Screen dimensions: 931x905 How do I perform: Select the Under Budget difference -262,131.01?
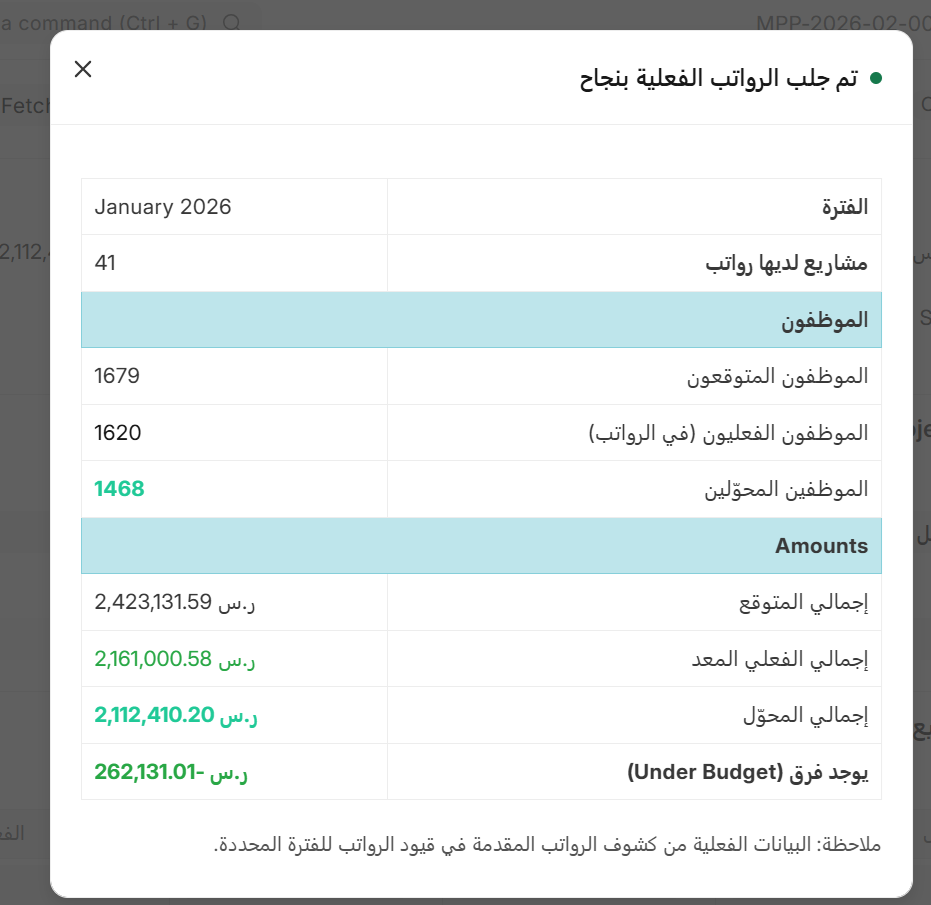(x=176, y=771)
